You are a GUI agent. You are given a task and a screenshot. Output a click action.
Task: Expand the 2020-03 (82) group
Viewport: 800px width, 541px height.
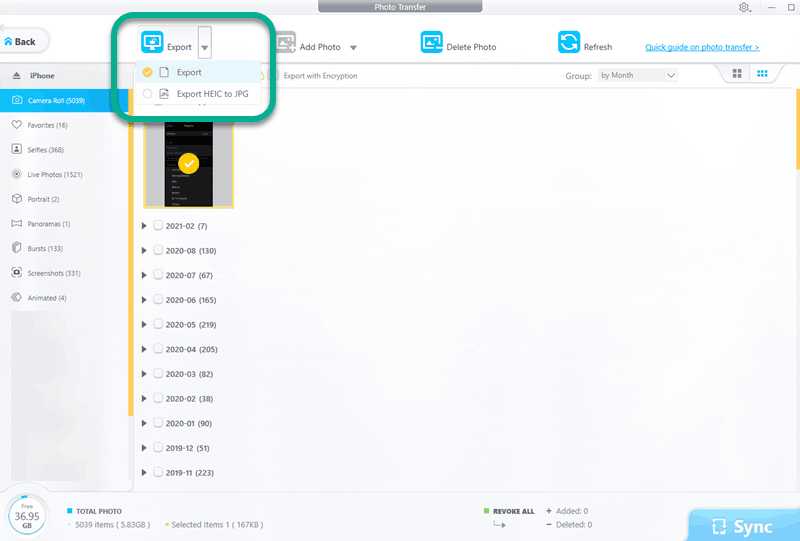click(x=144, y=374)
